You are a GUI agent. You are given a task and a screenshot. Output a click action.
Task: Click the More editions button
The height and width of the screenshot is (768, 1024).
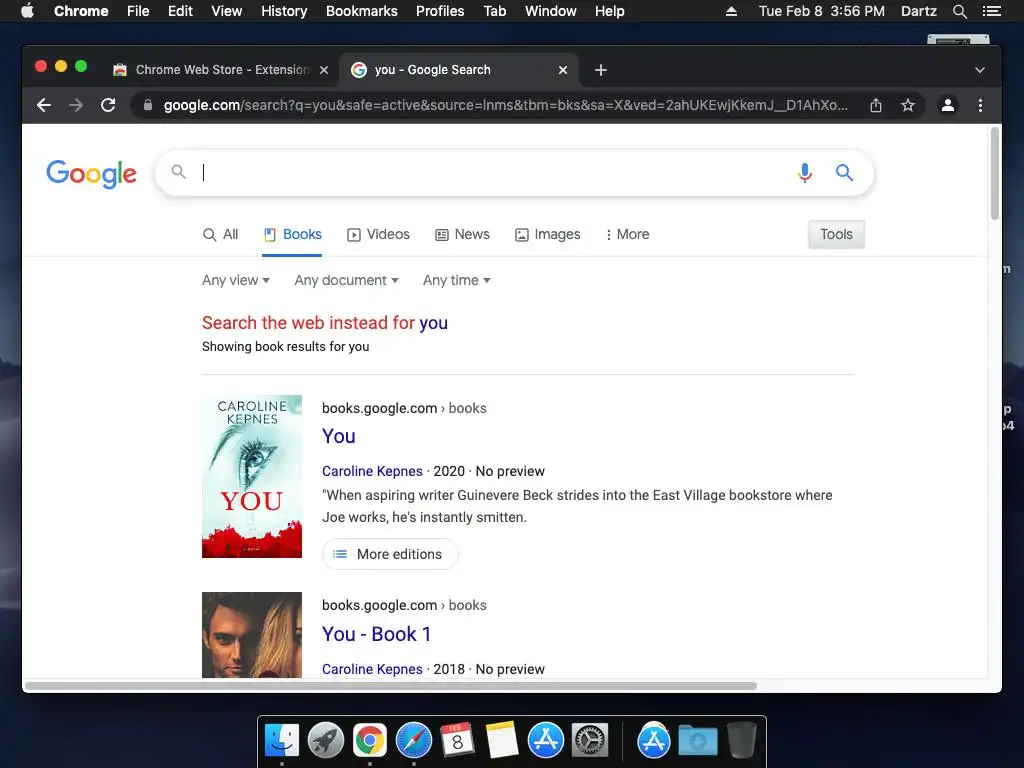pos(390,554)
